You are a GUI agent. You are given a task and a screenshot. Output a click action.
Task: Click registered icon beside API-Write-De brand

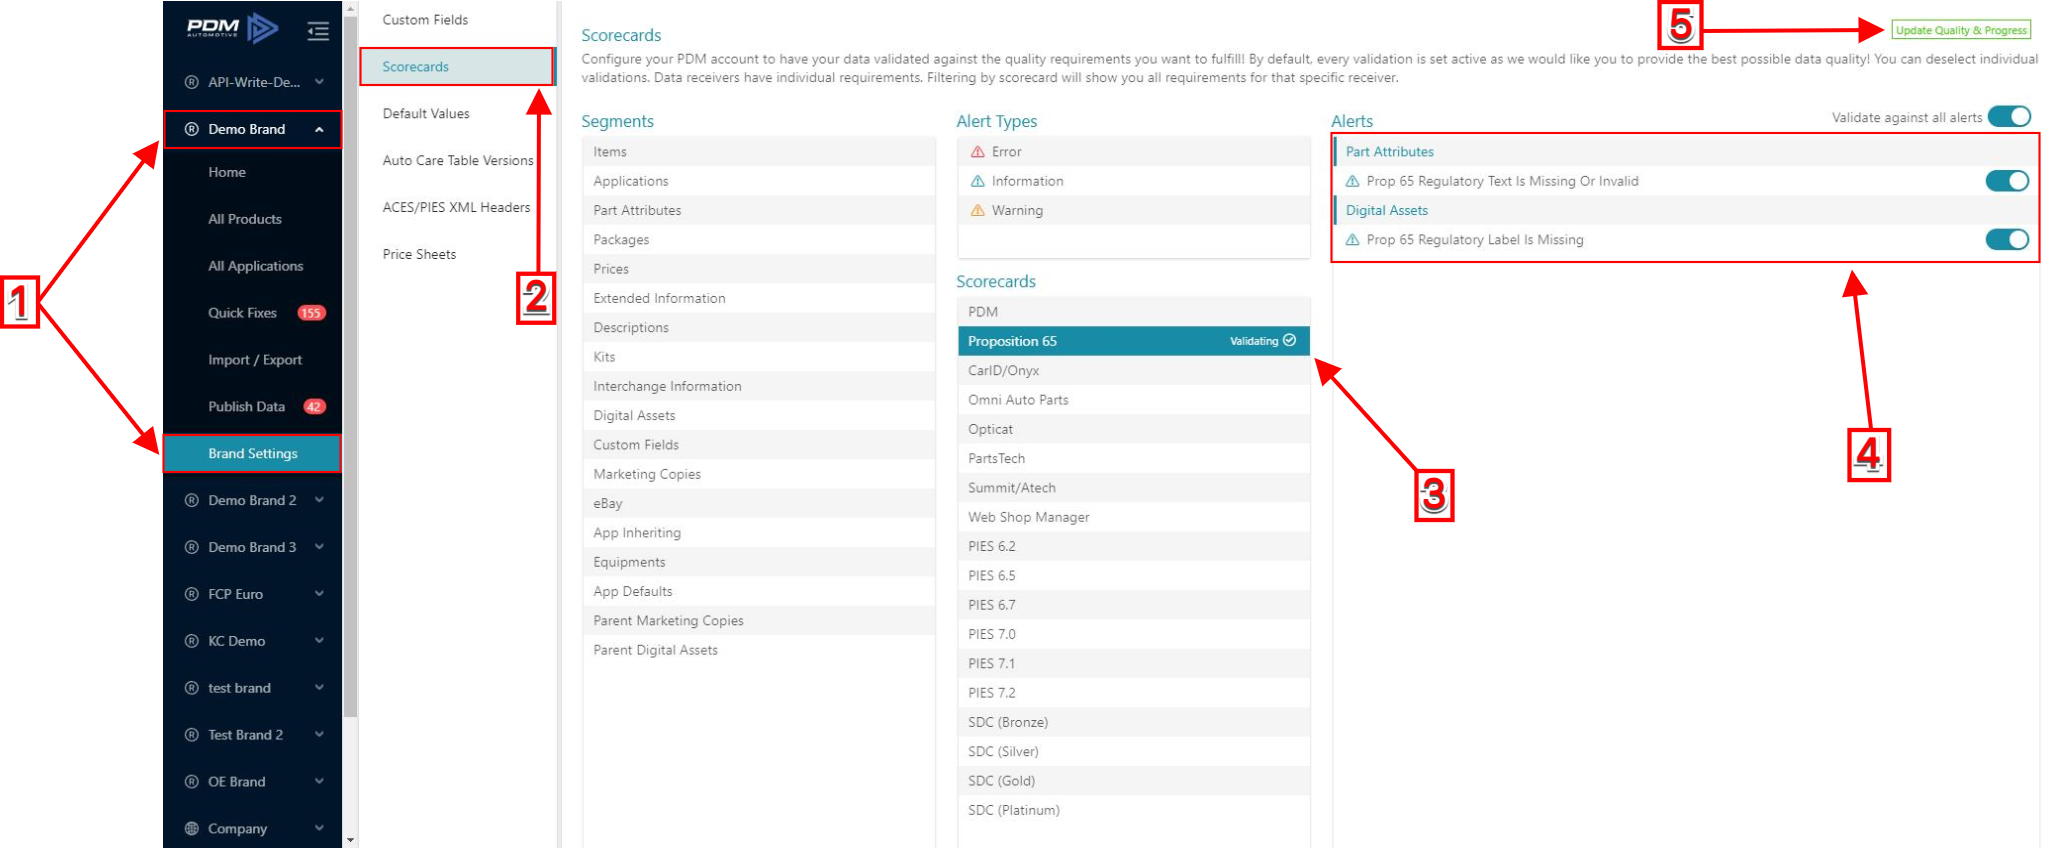[x=192, y=82]
